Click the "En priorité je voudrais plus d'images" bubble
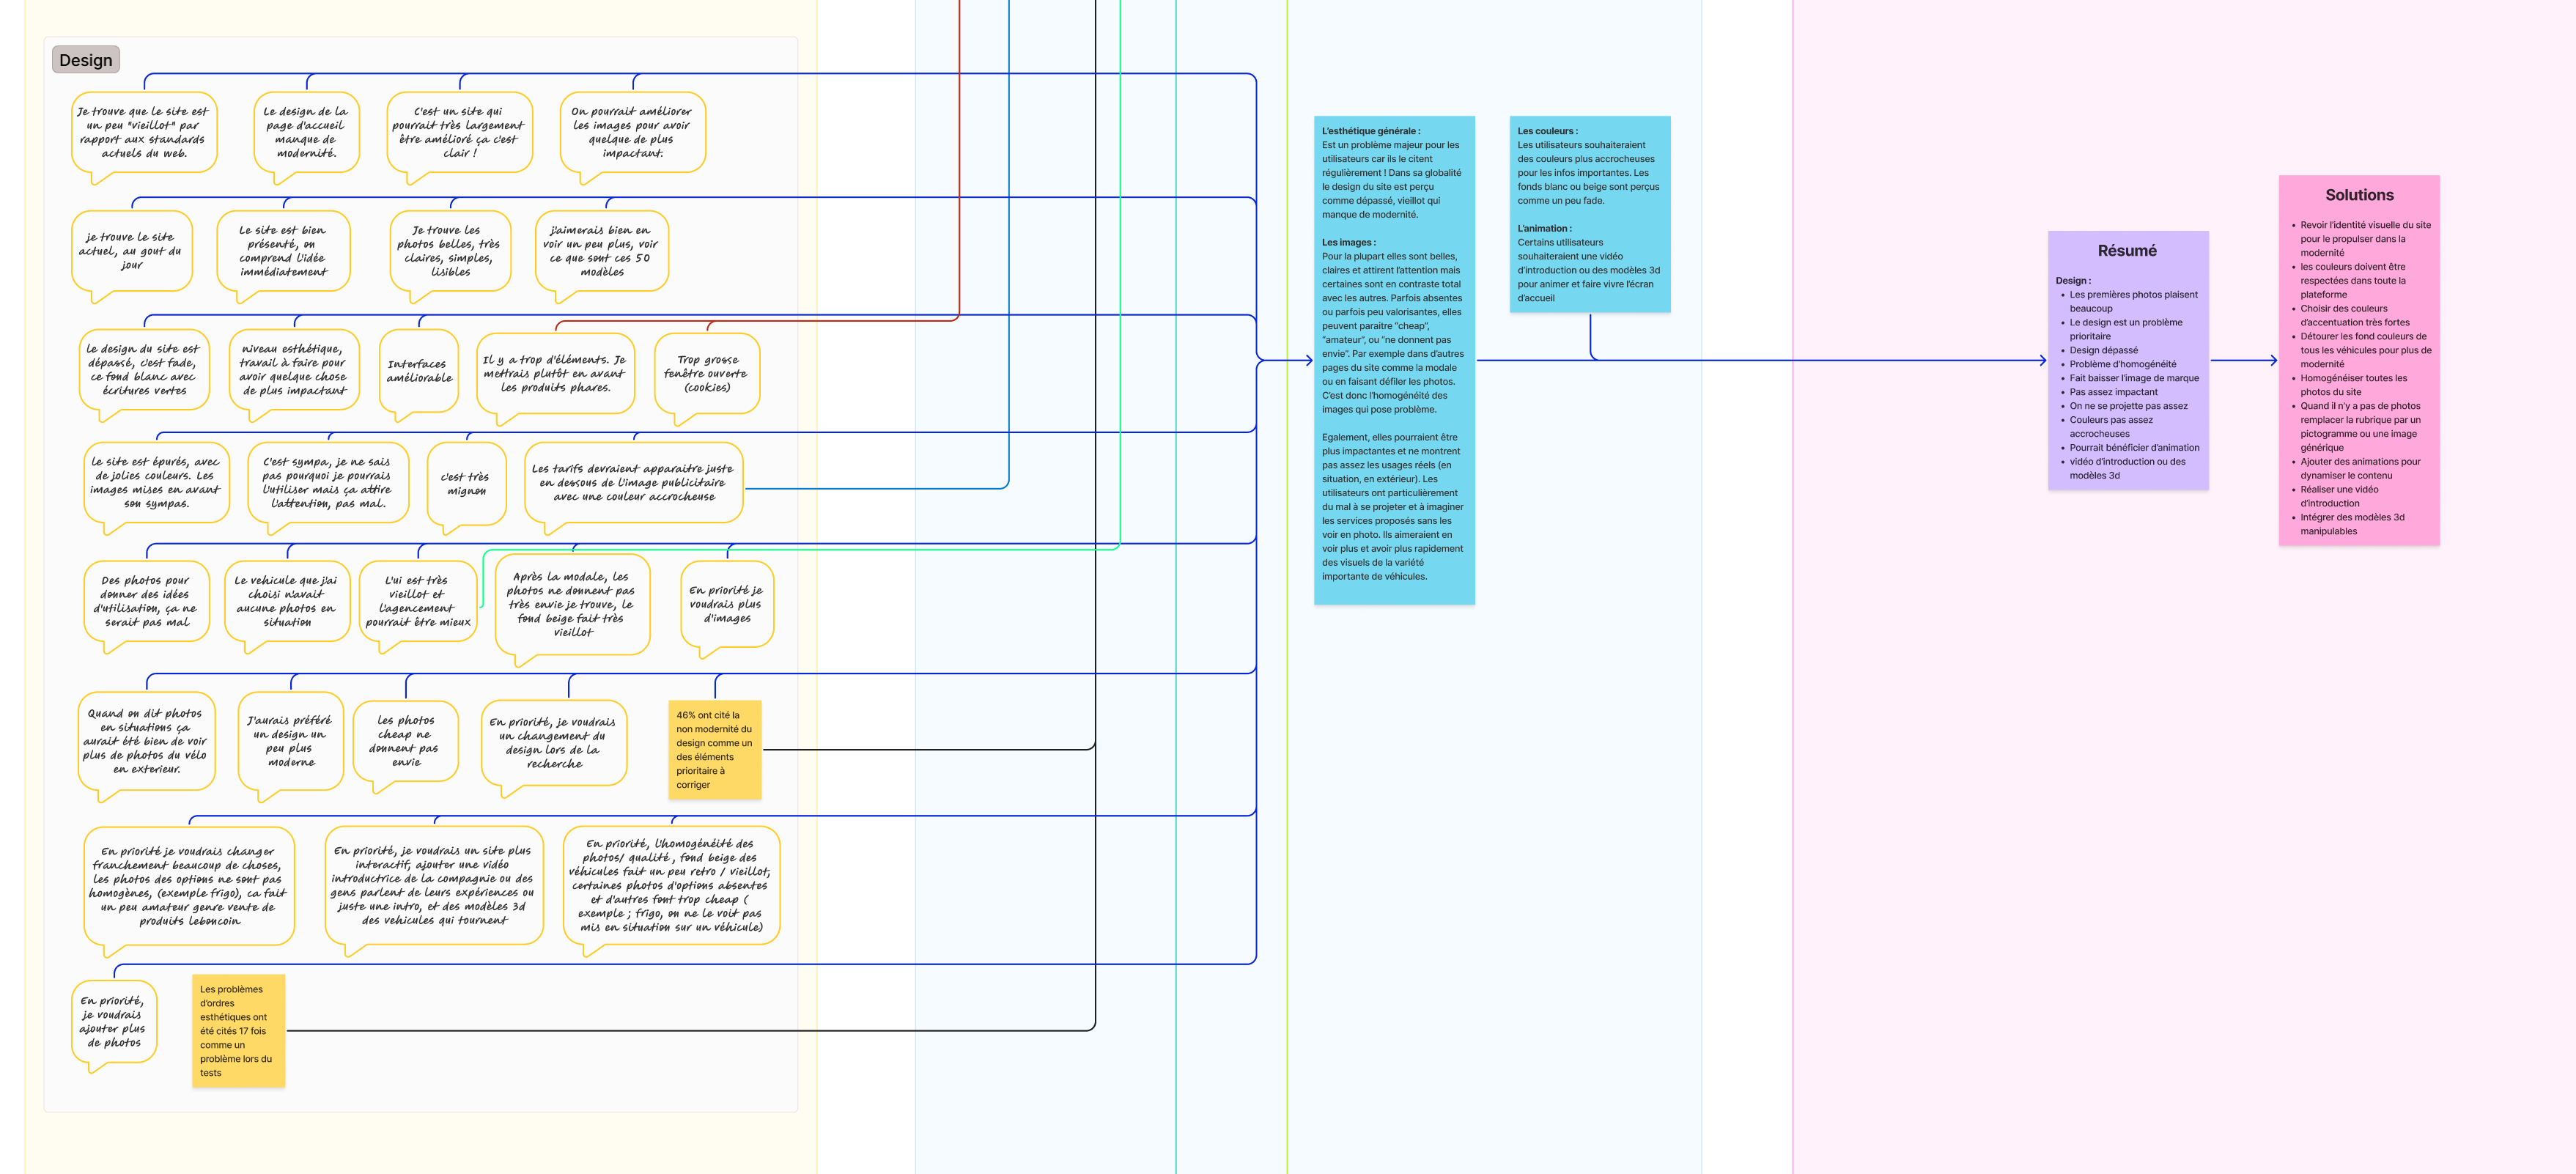 point(726,604)
